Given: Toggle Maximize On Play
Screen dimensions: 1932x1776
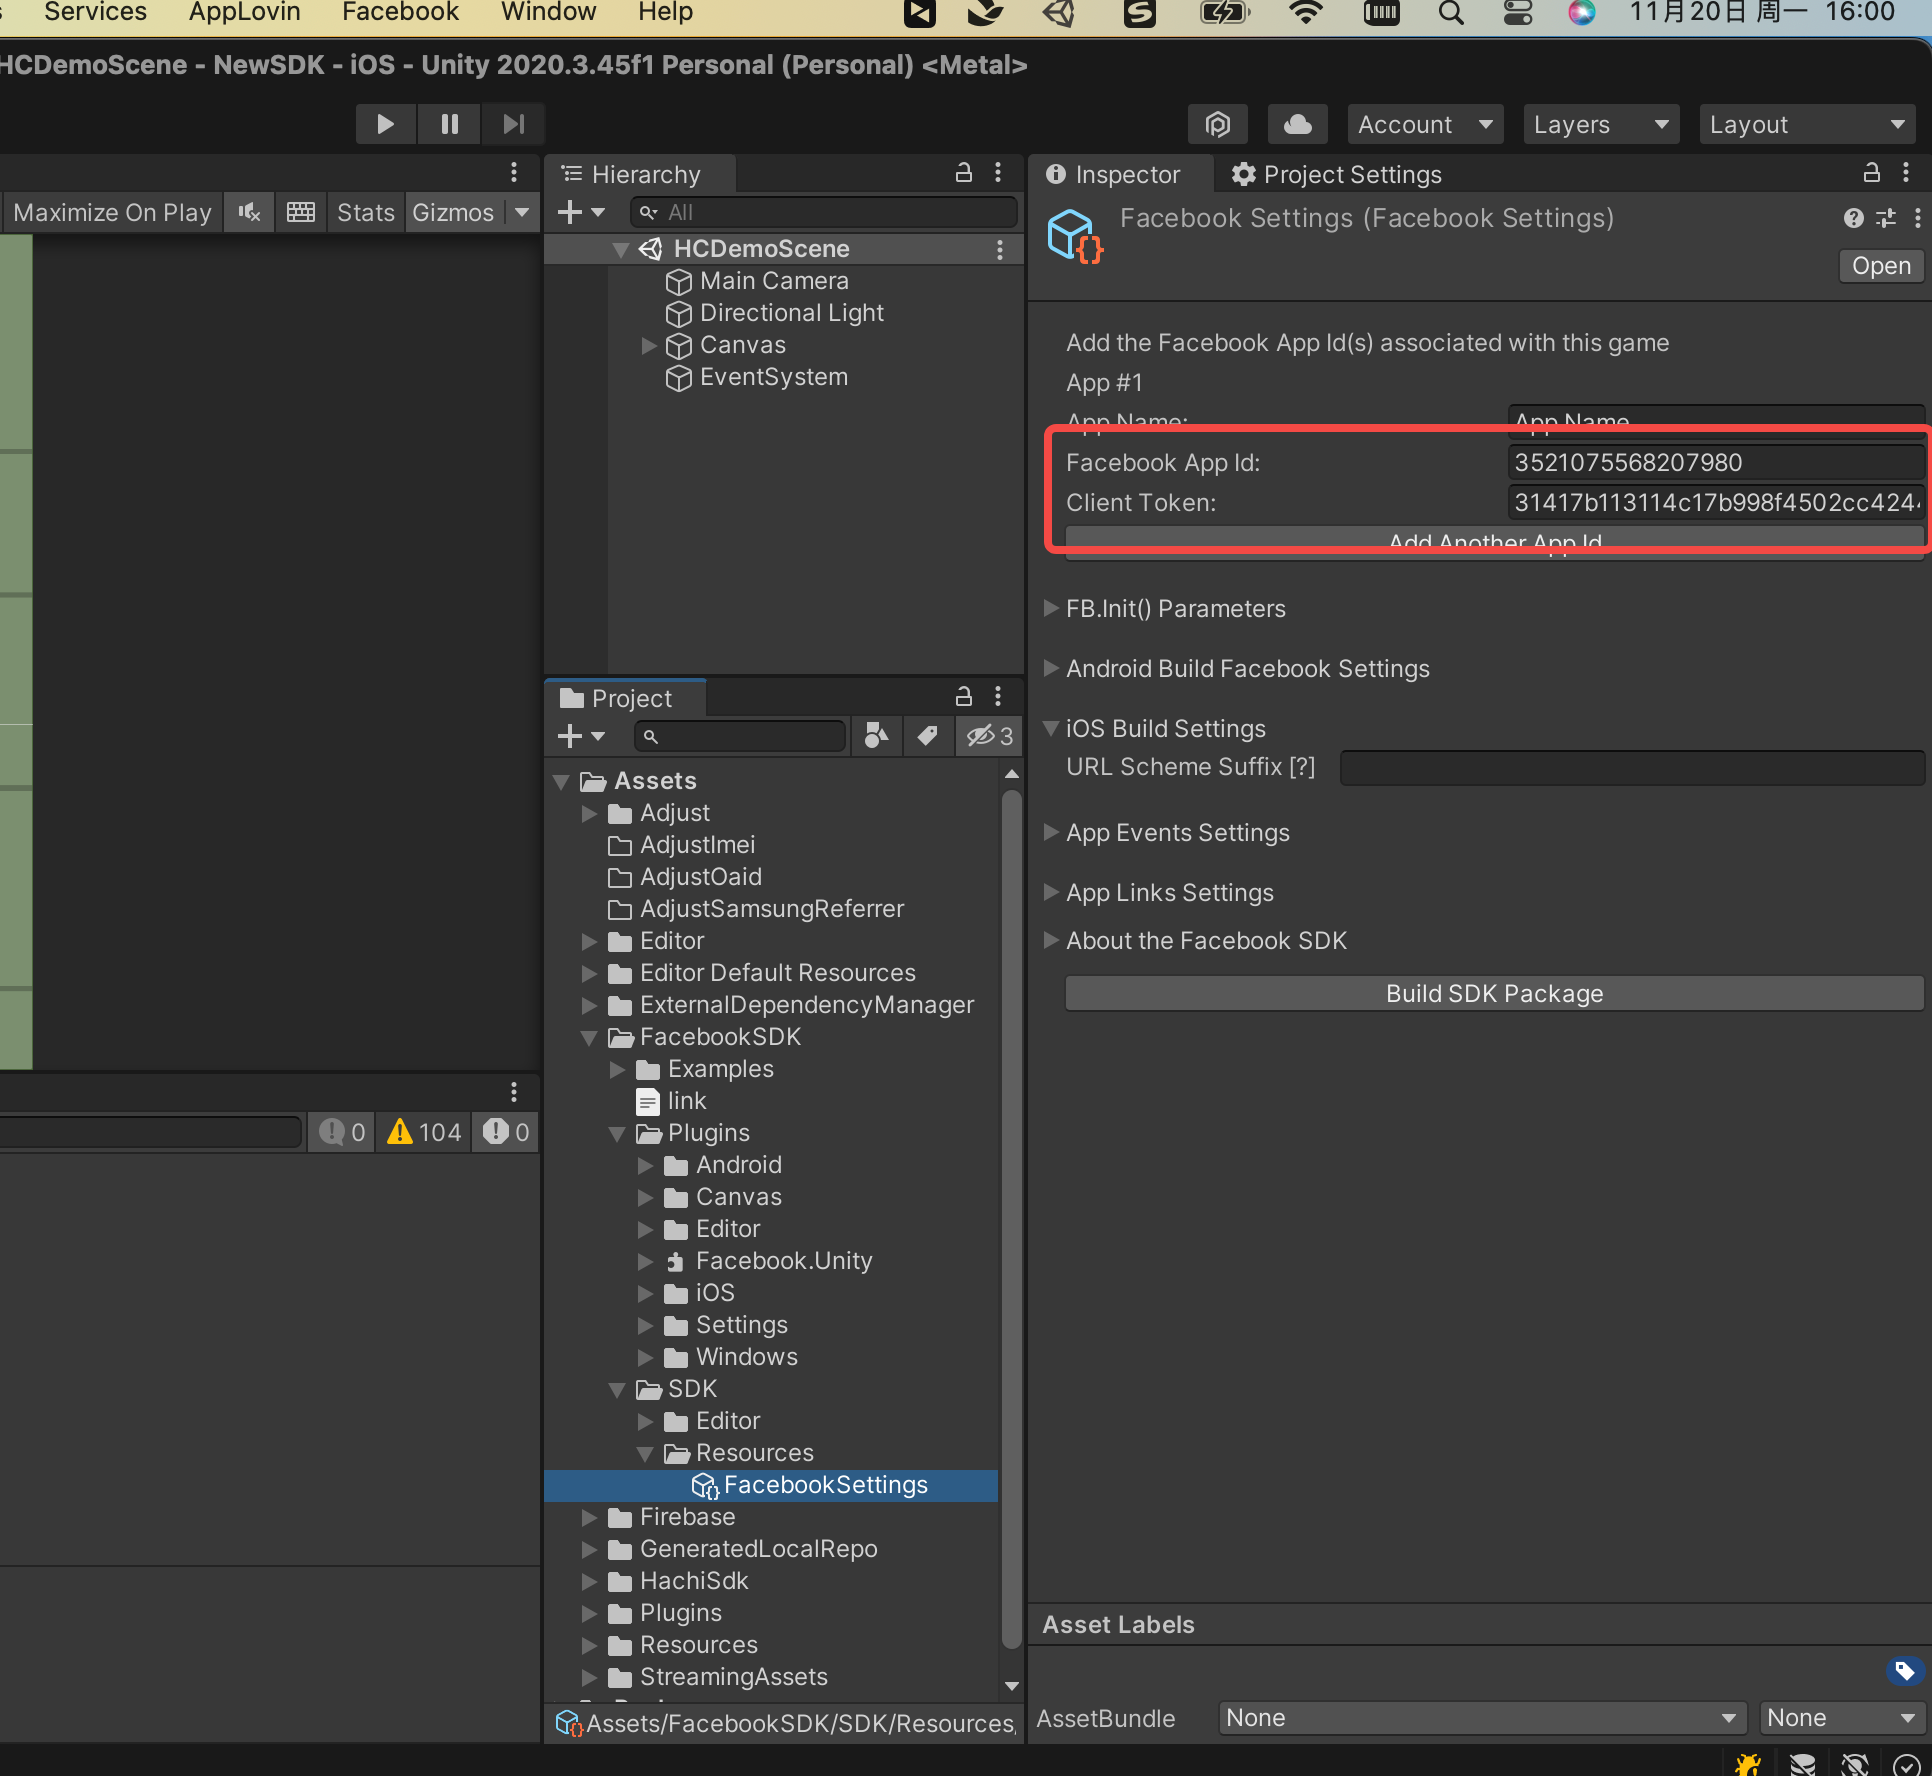Looking at the screenshot, I should point(112,212).
